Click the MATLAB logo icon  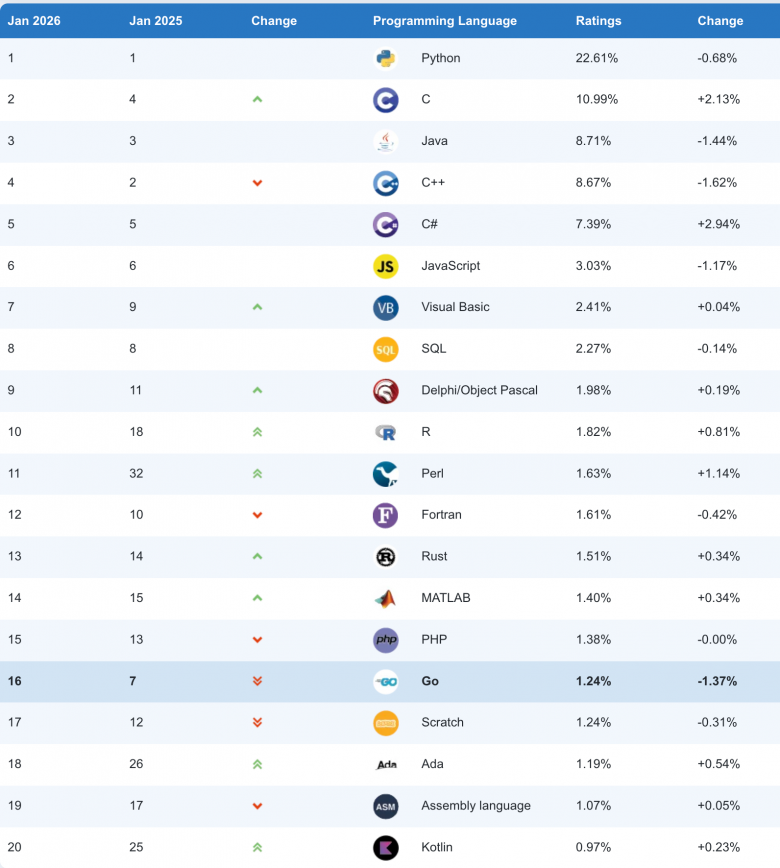[x=385, y=598]
